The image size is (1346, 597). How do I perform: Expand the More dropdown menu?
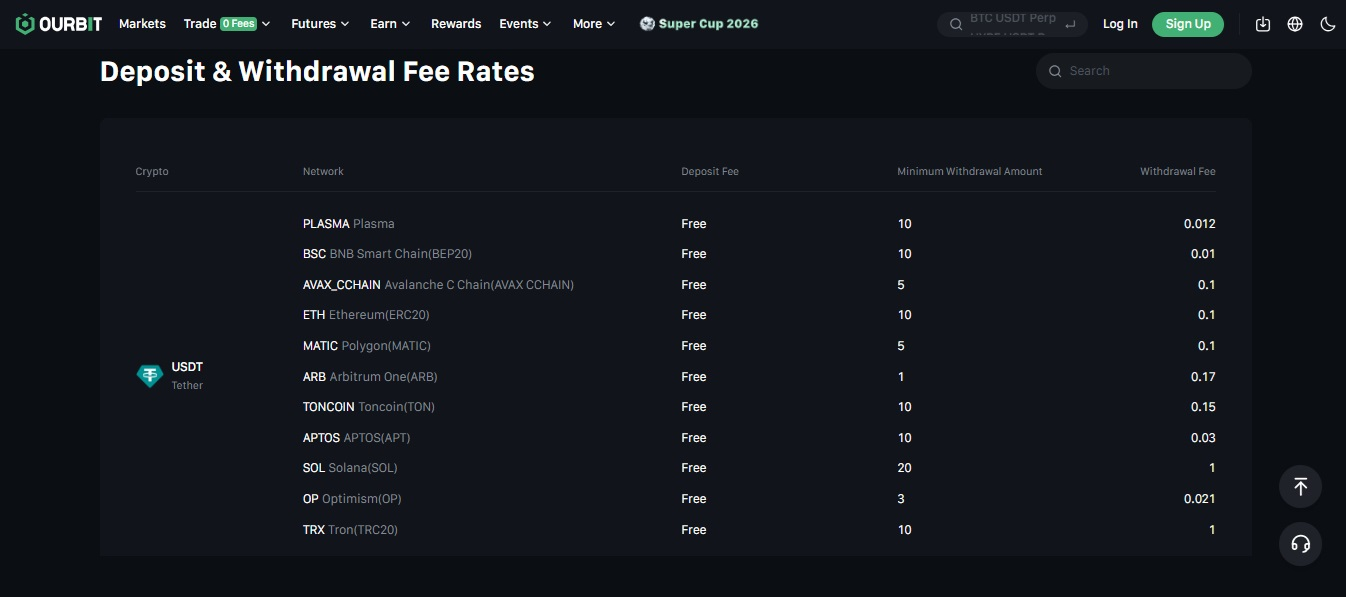(594, 24)
